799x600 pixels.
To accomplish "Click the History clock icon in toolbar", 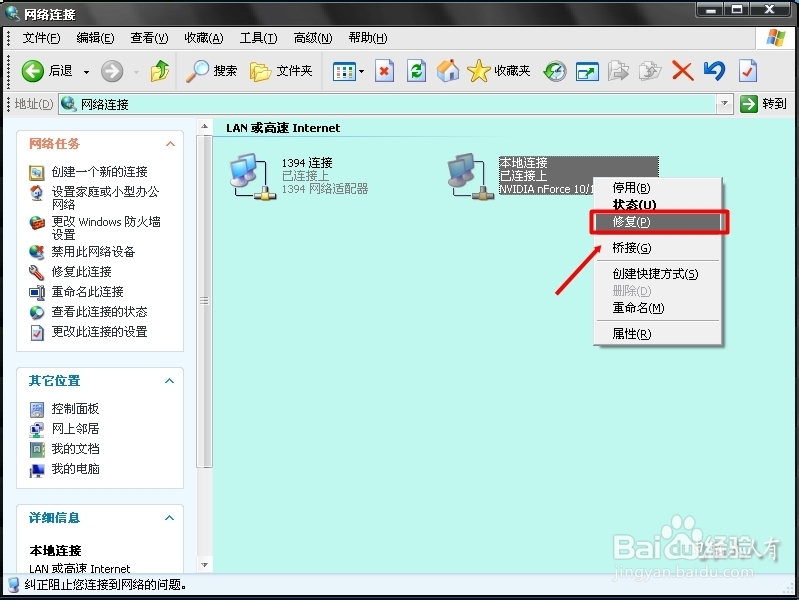I will (555, 71).
